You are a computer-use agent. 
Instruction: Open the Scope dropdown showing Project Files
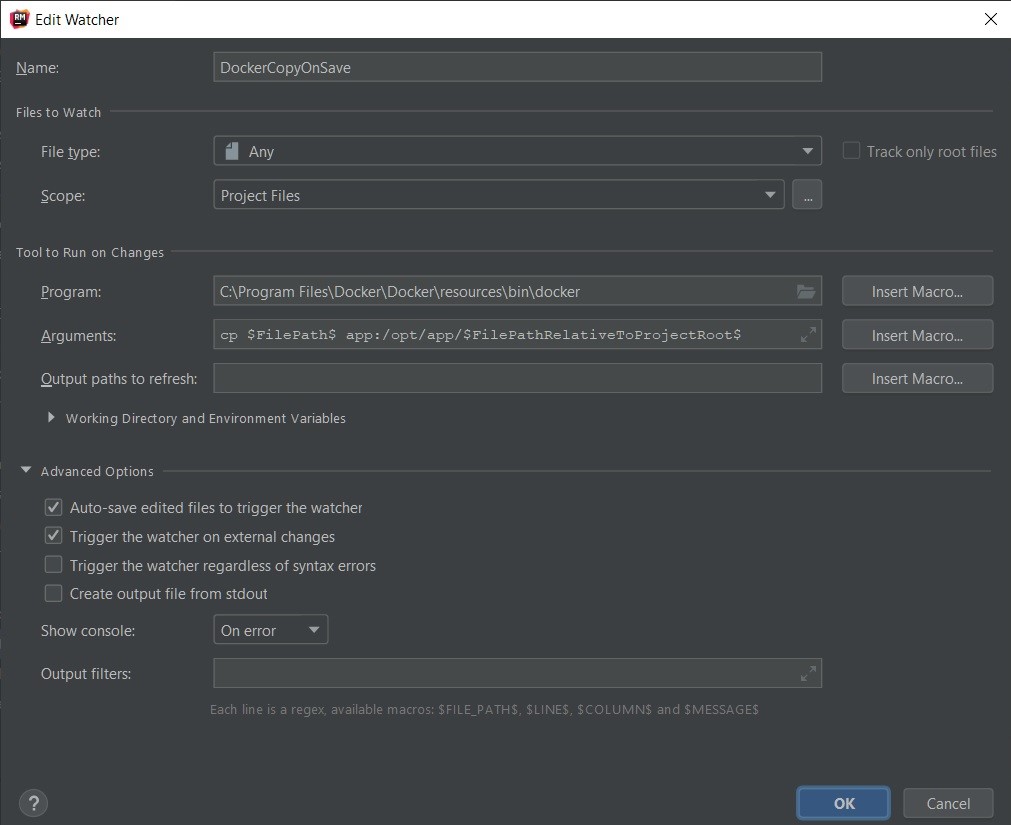pos(498,195)
